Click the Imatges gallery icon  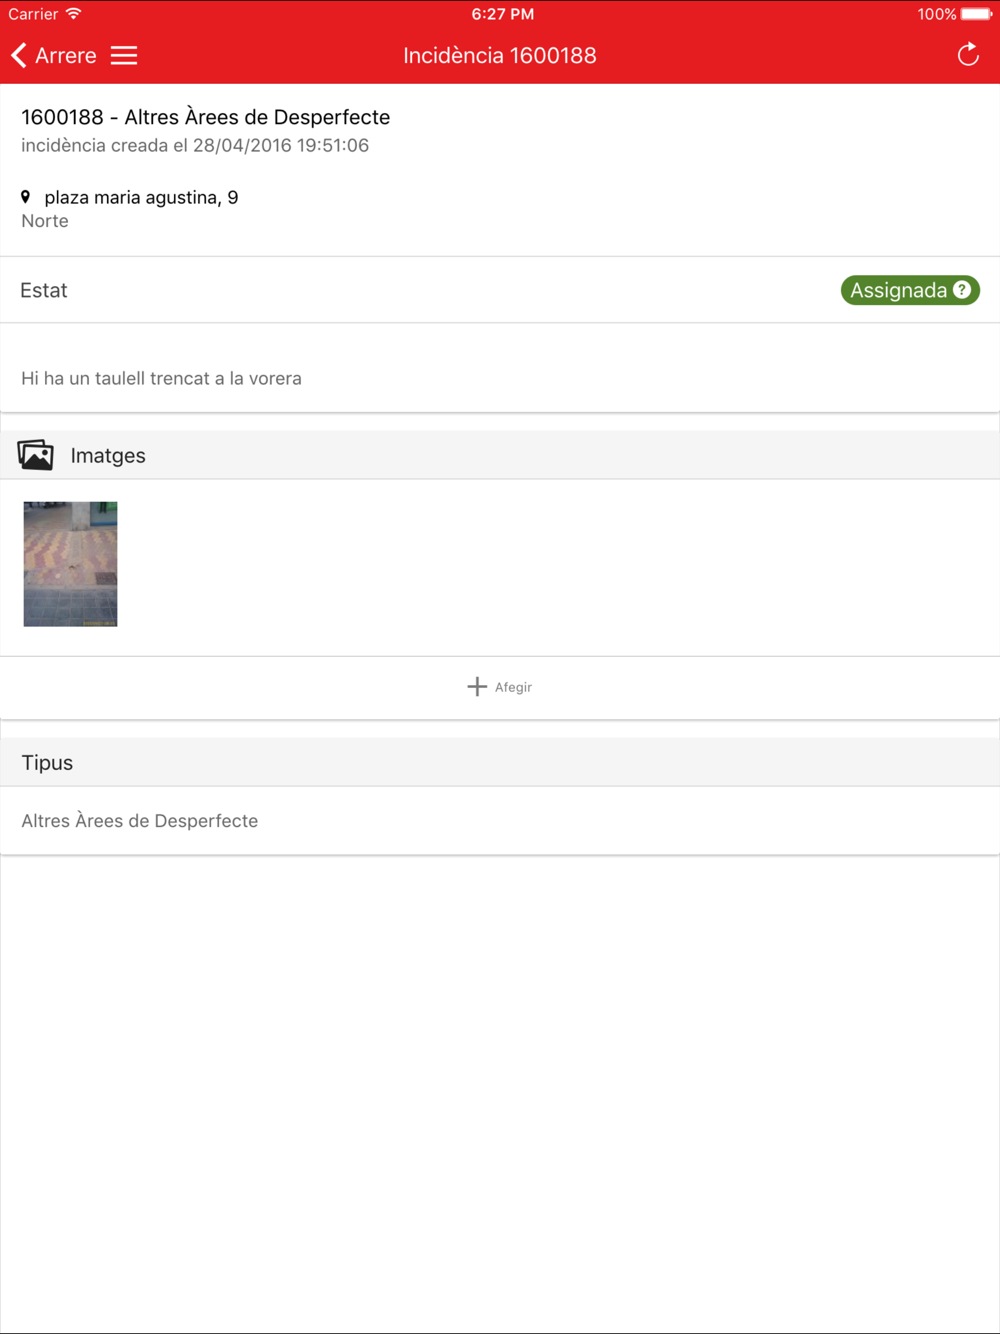pos(36,455)
